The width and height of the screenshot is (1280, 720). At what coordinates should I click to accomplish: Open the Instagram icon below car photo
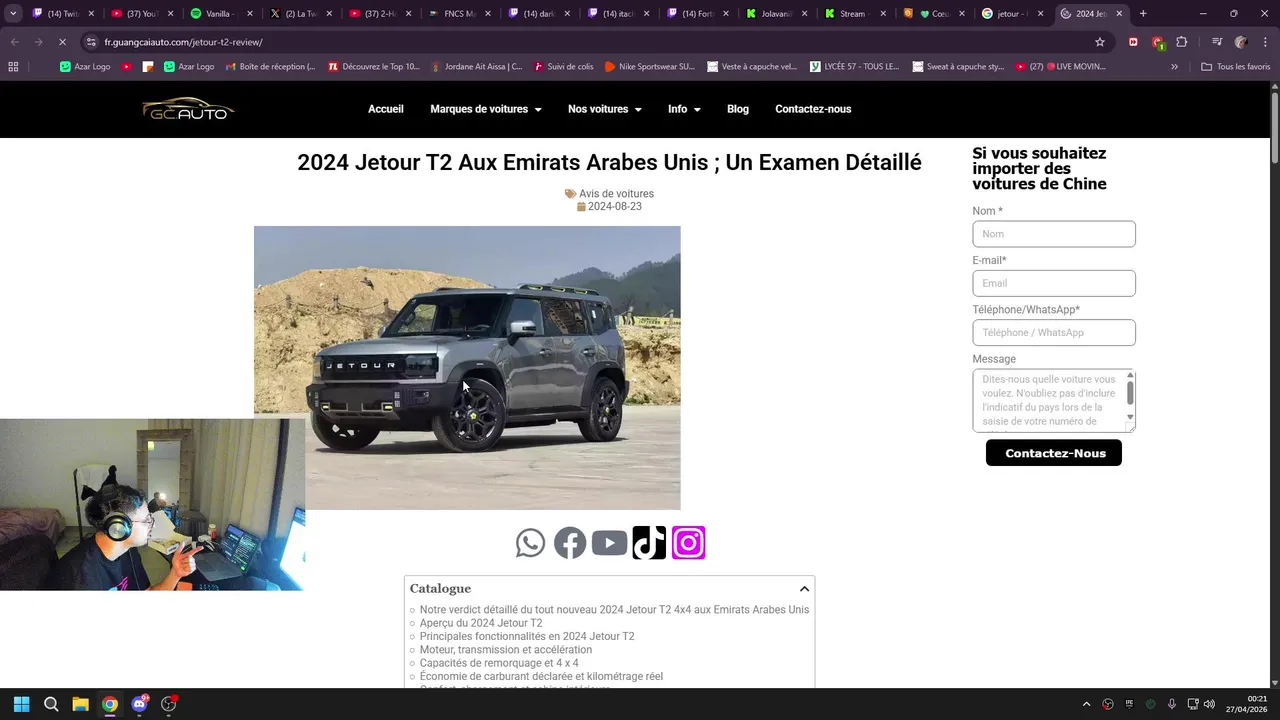(689, 543)
